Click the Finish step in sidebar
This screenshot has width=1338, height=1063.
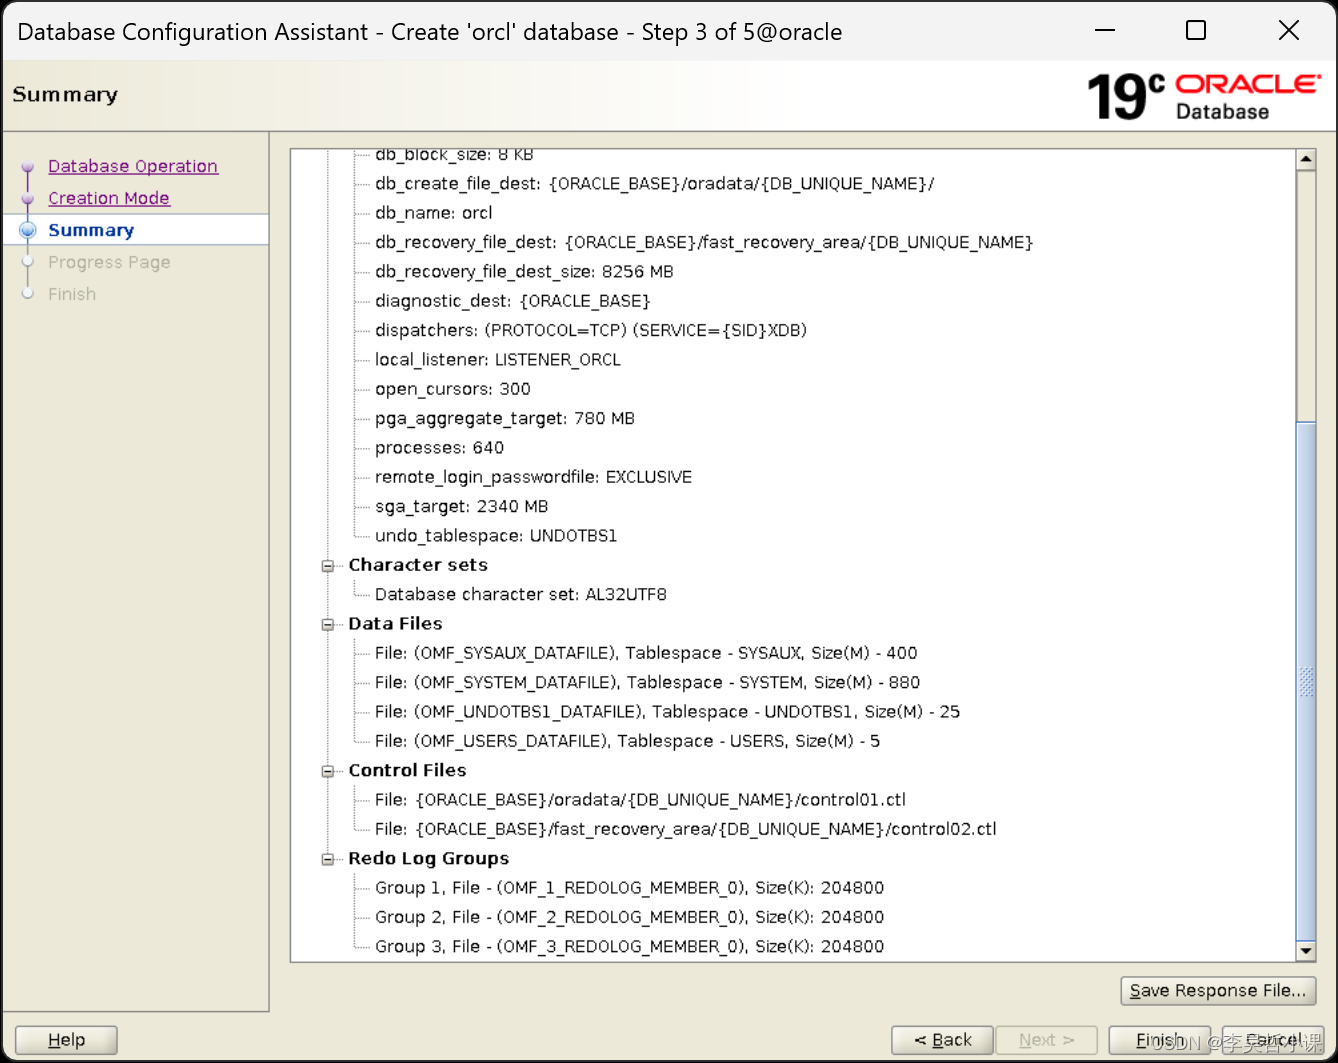click(x=72, y=294)
